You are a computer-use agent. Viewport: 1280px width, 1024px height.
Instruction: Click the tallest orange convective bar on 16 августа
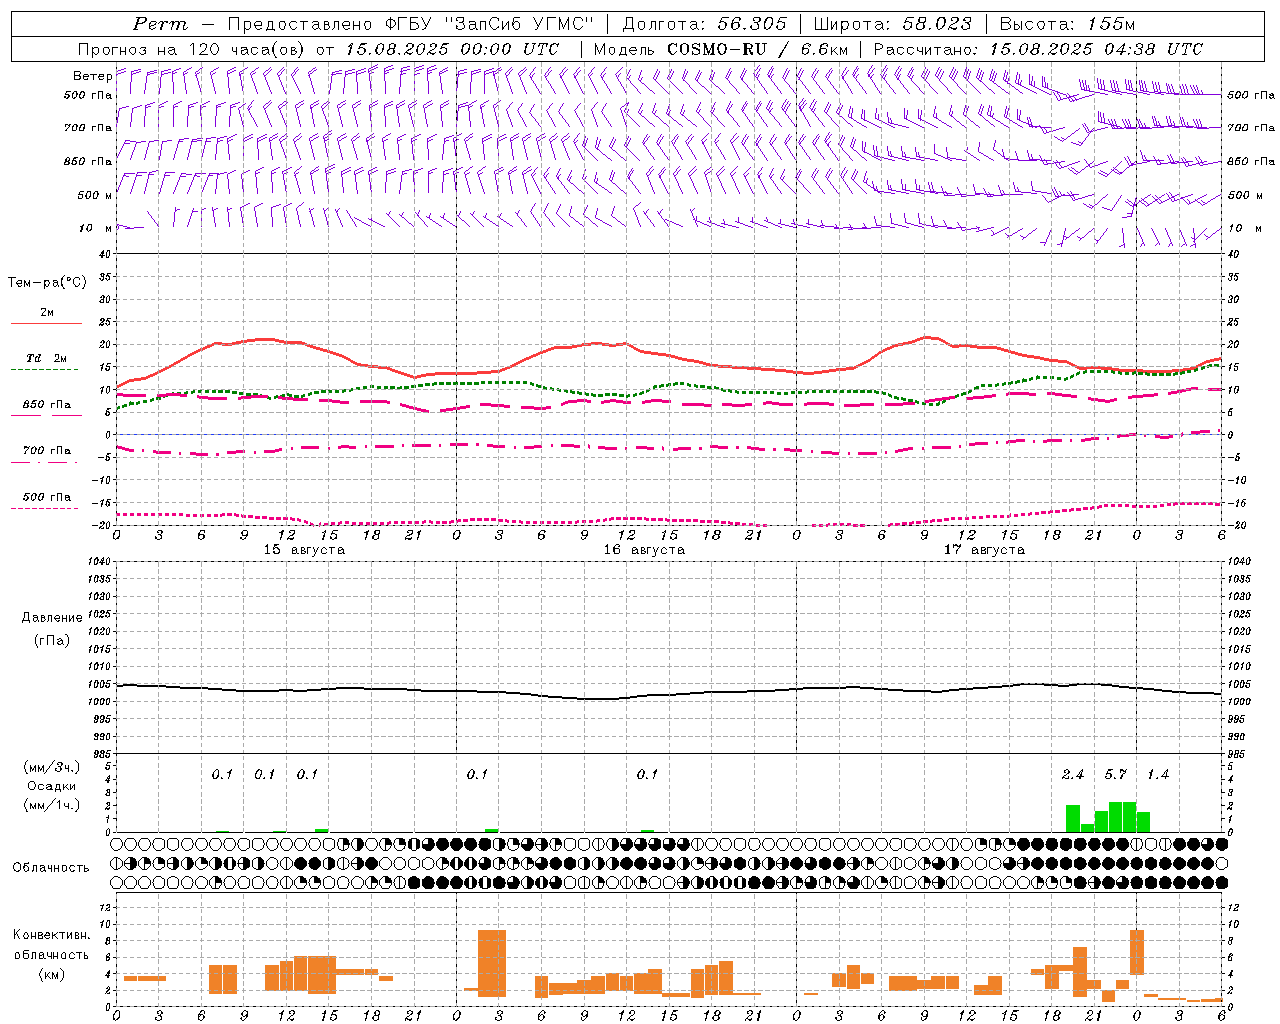(x=492, y=963)
